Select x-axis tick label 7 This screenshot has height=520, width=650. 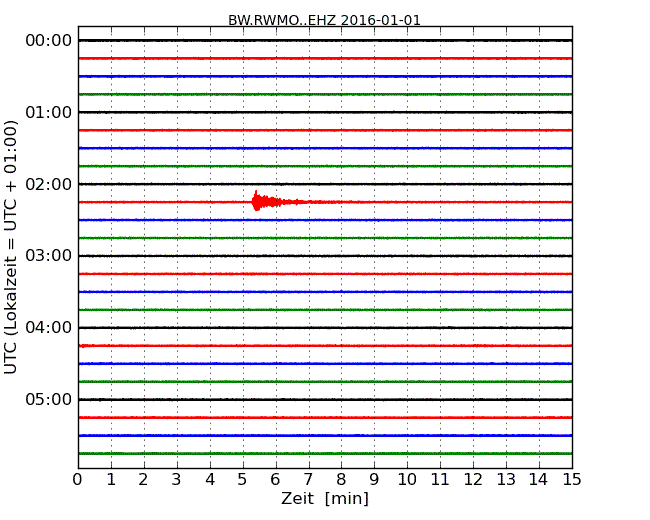click(308, 480)
